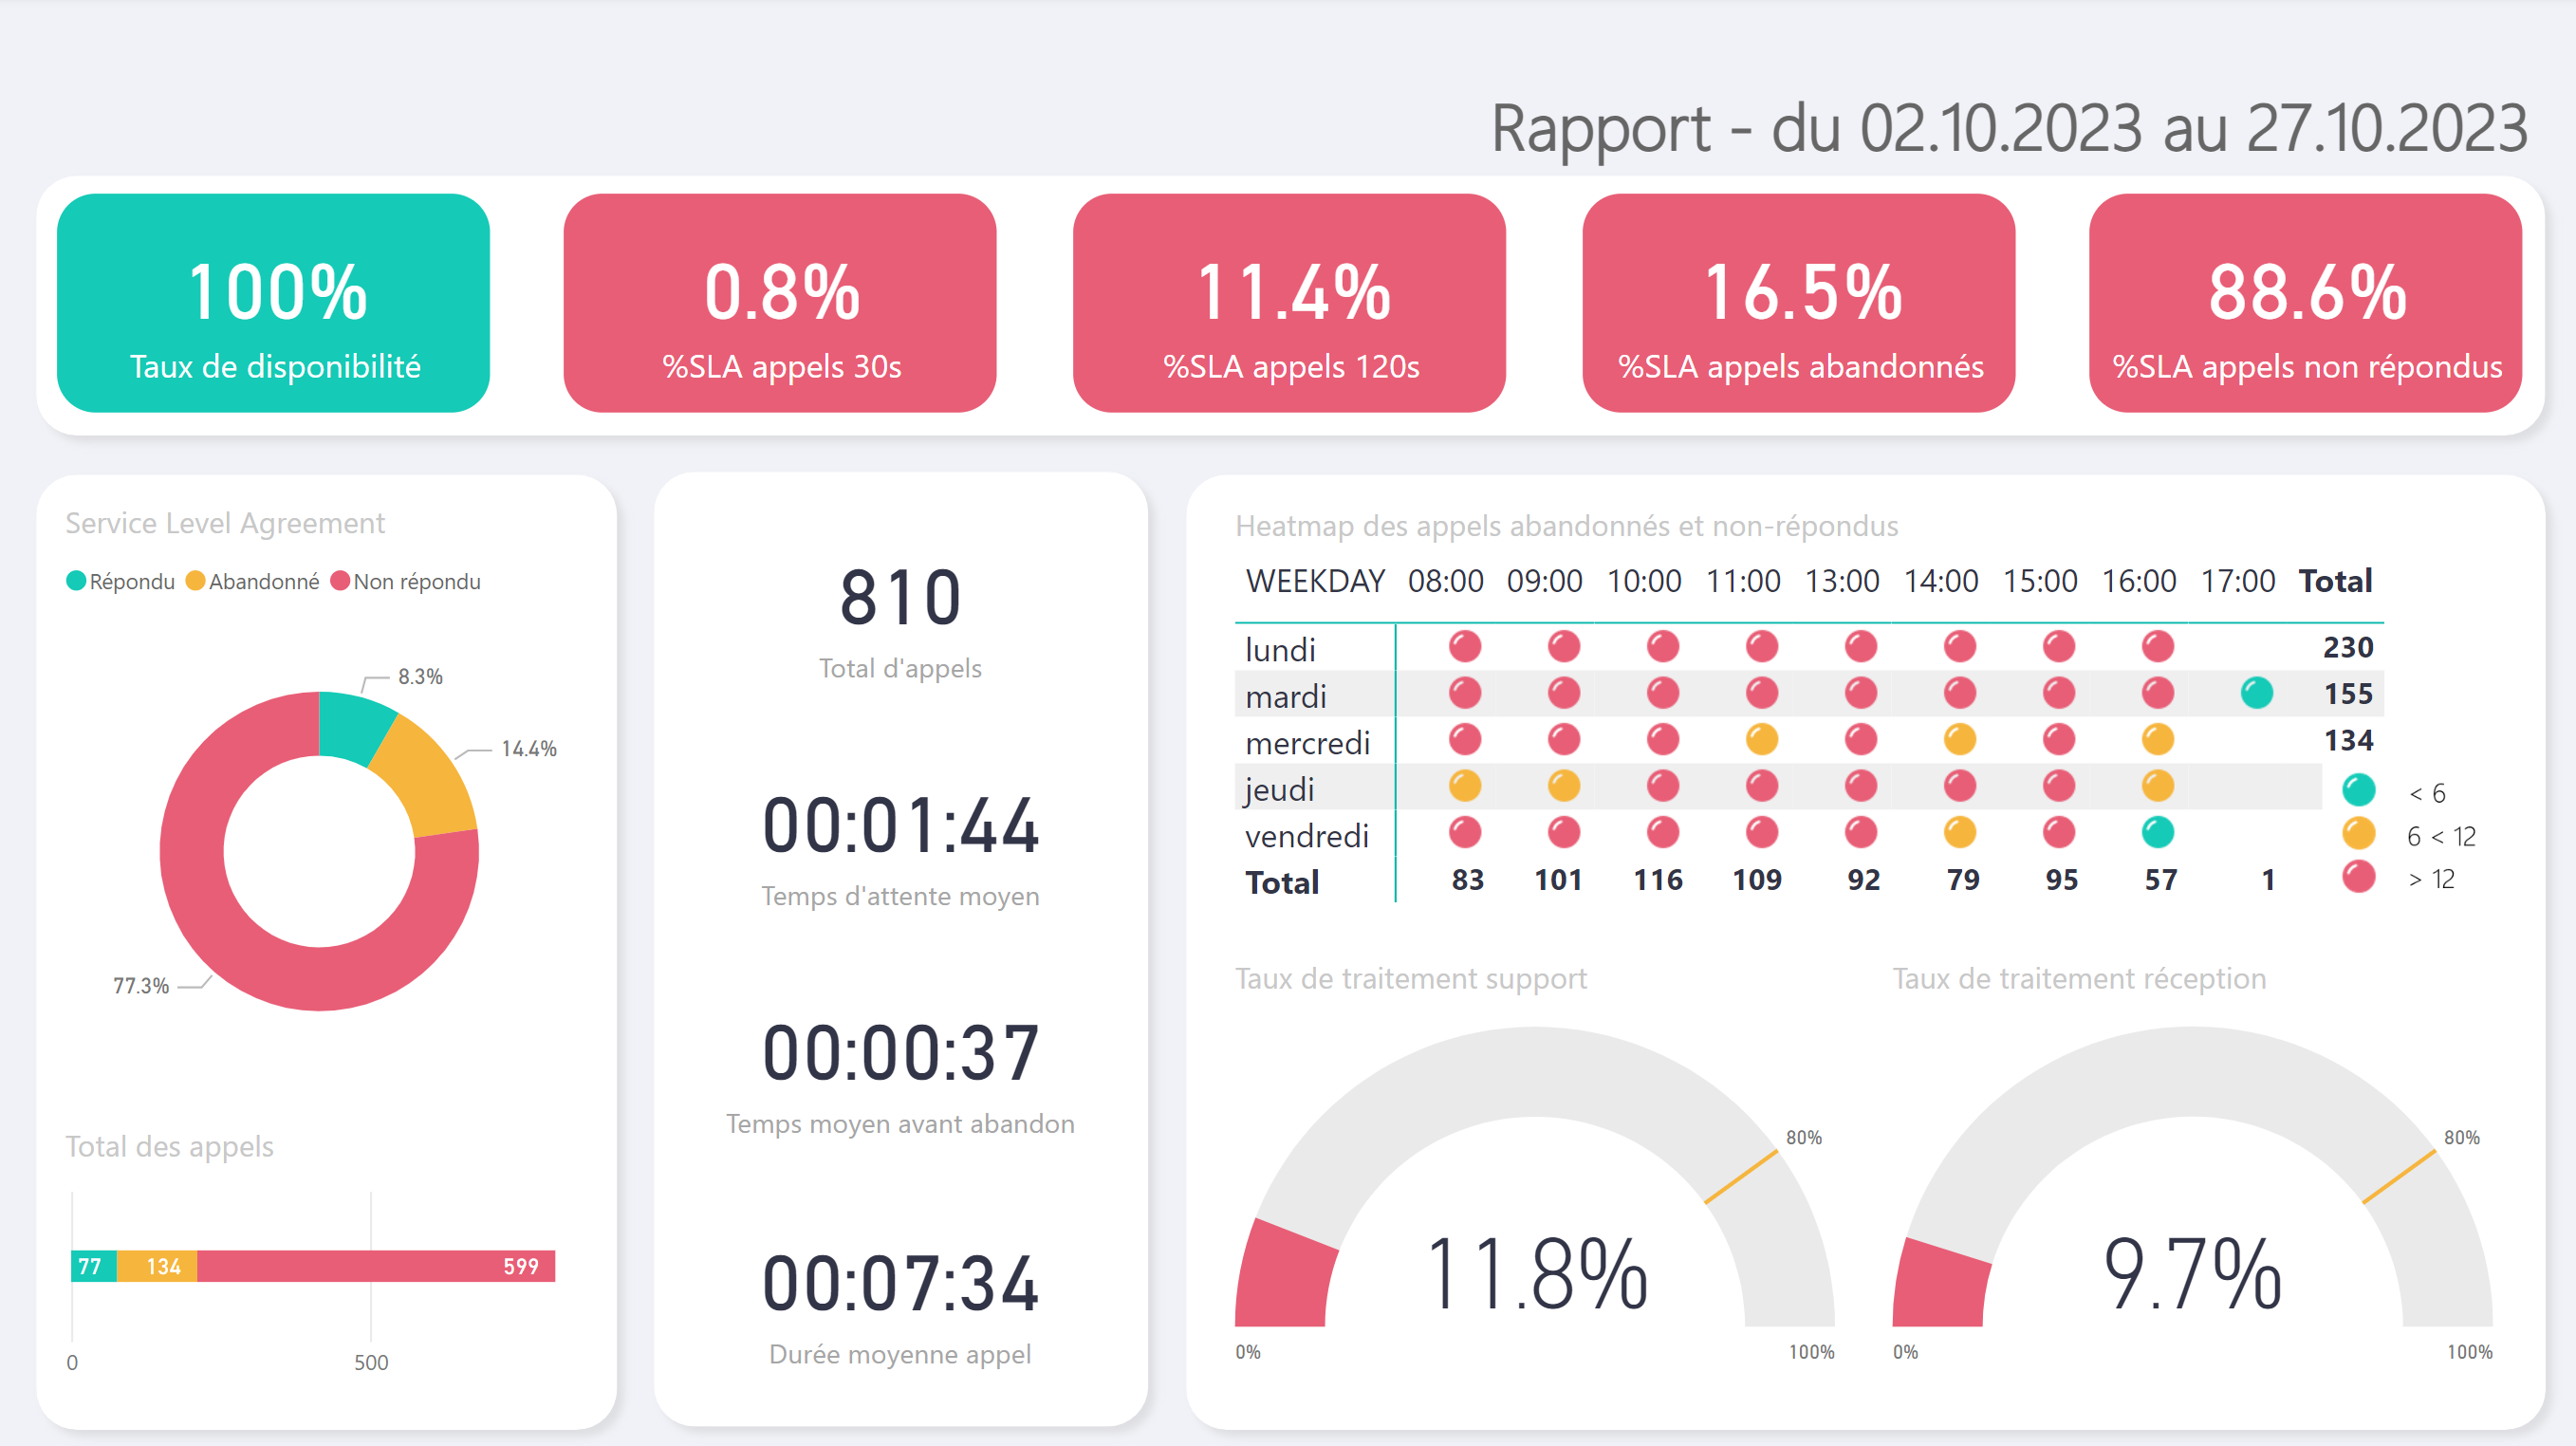
Task: Click the Total column header in heatmap
Action: click(2334, 581)
